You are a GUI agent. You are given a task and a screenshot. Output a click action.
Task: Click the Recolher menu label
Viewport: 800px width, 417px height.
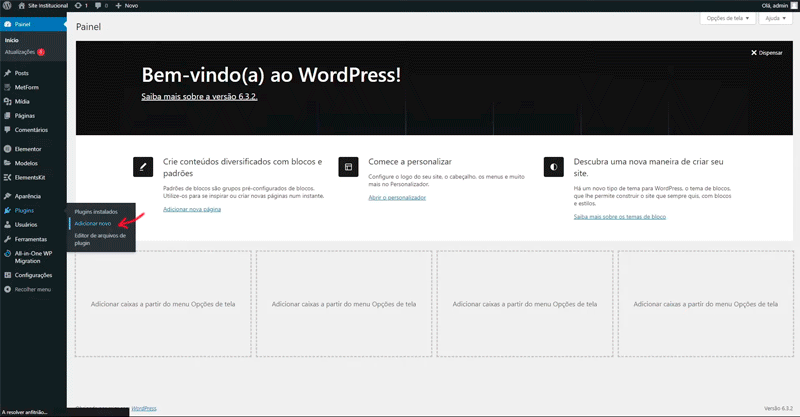[x=33, y=289]
